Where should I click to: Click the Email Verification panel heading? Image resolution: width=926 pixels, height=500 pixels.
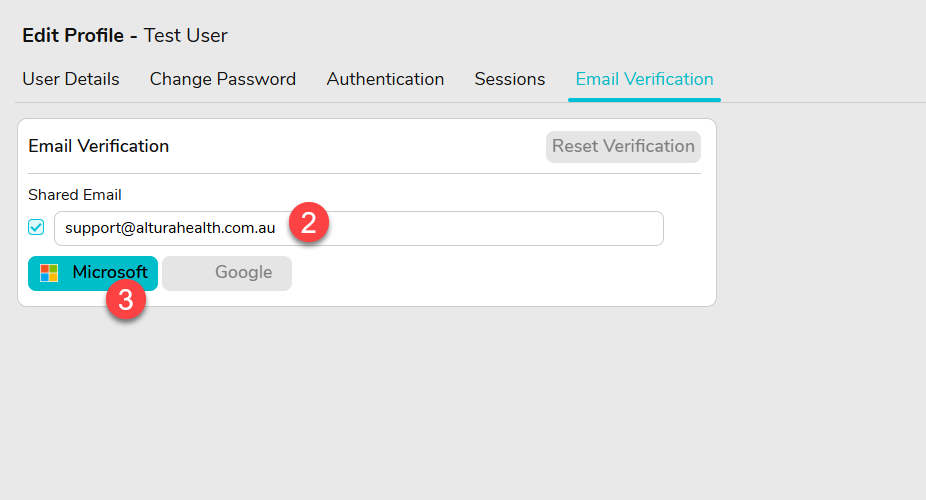click(99, 146)
